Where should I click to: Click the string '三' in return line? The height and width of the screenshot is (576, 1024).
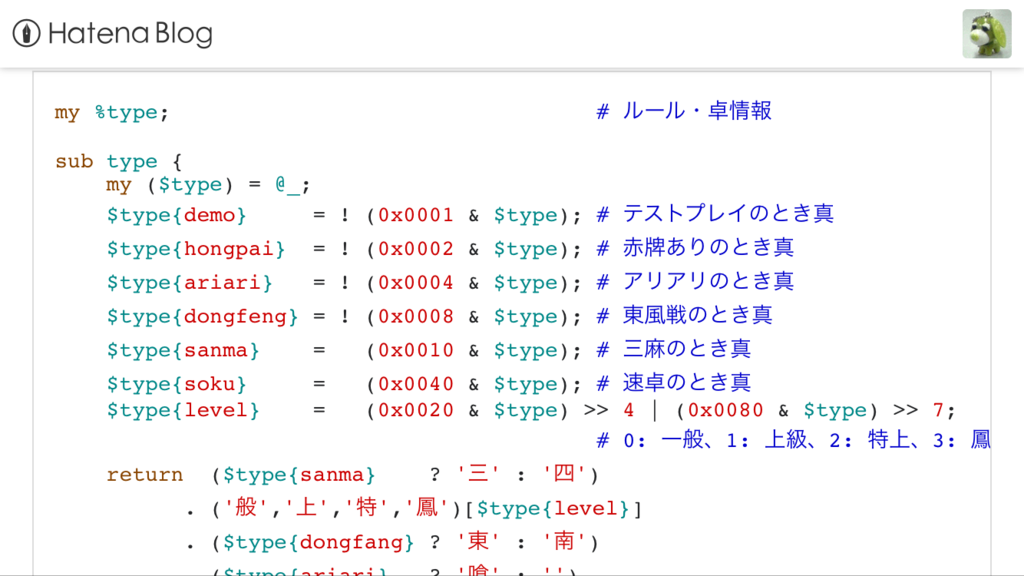click(x=478, y=473)
